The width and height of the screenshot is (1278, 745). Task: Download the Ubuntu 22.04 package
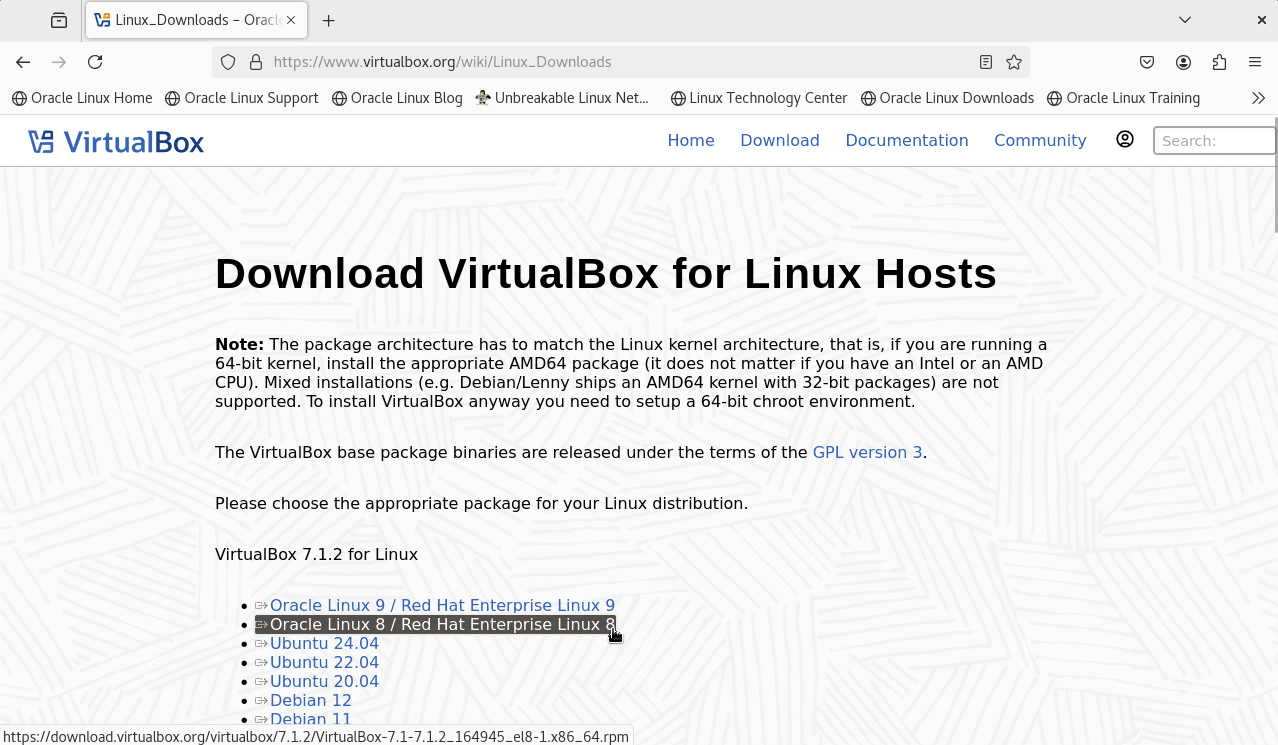[324, 662]
